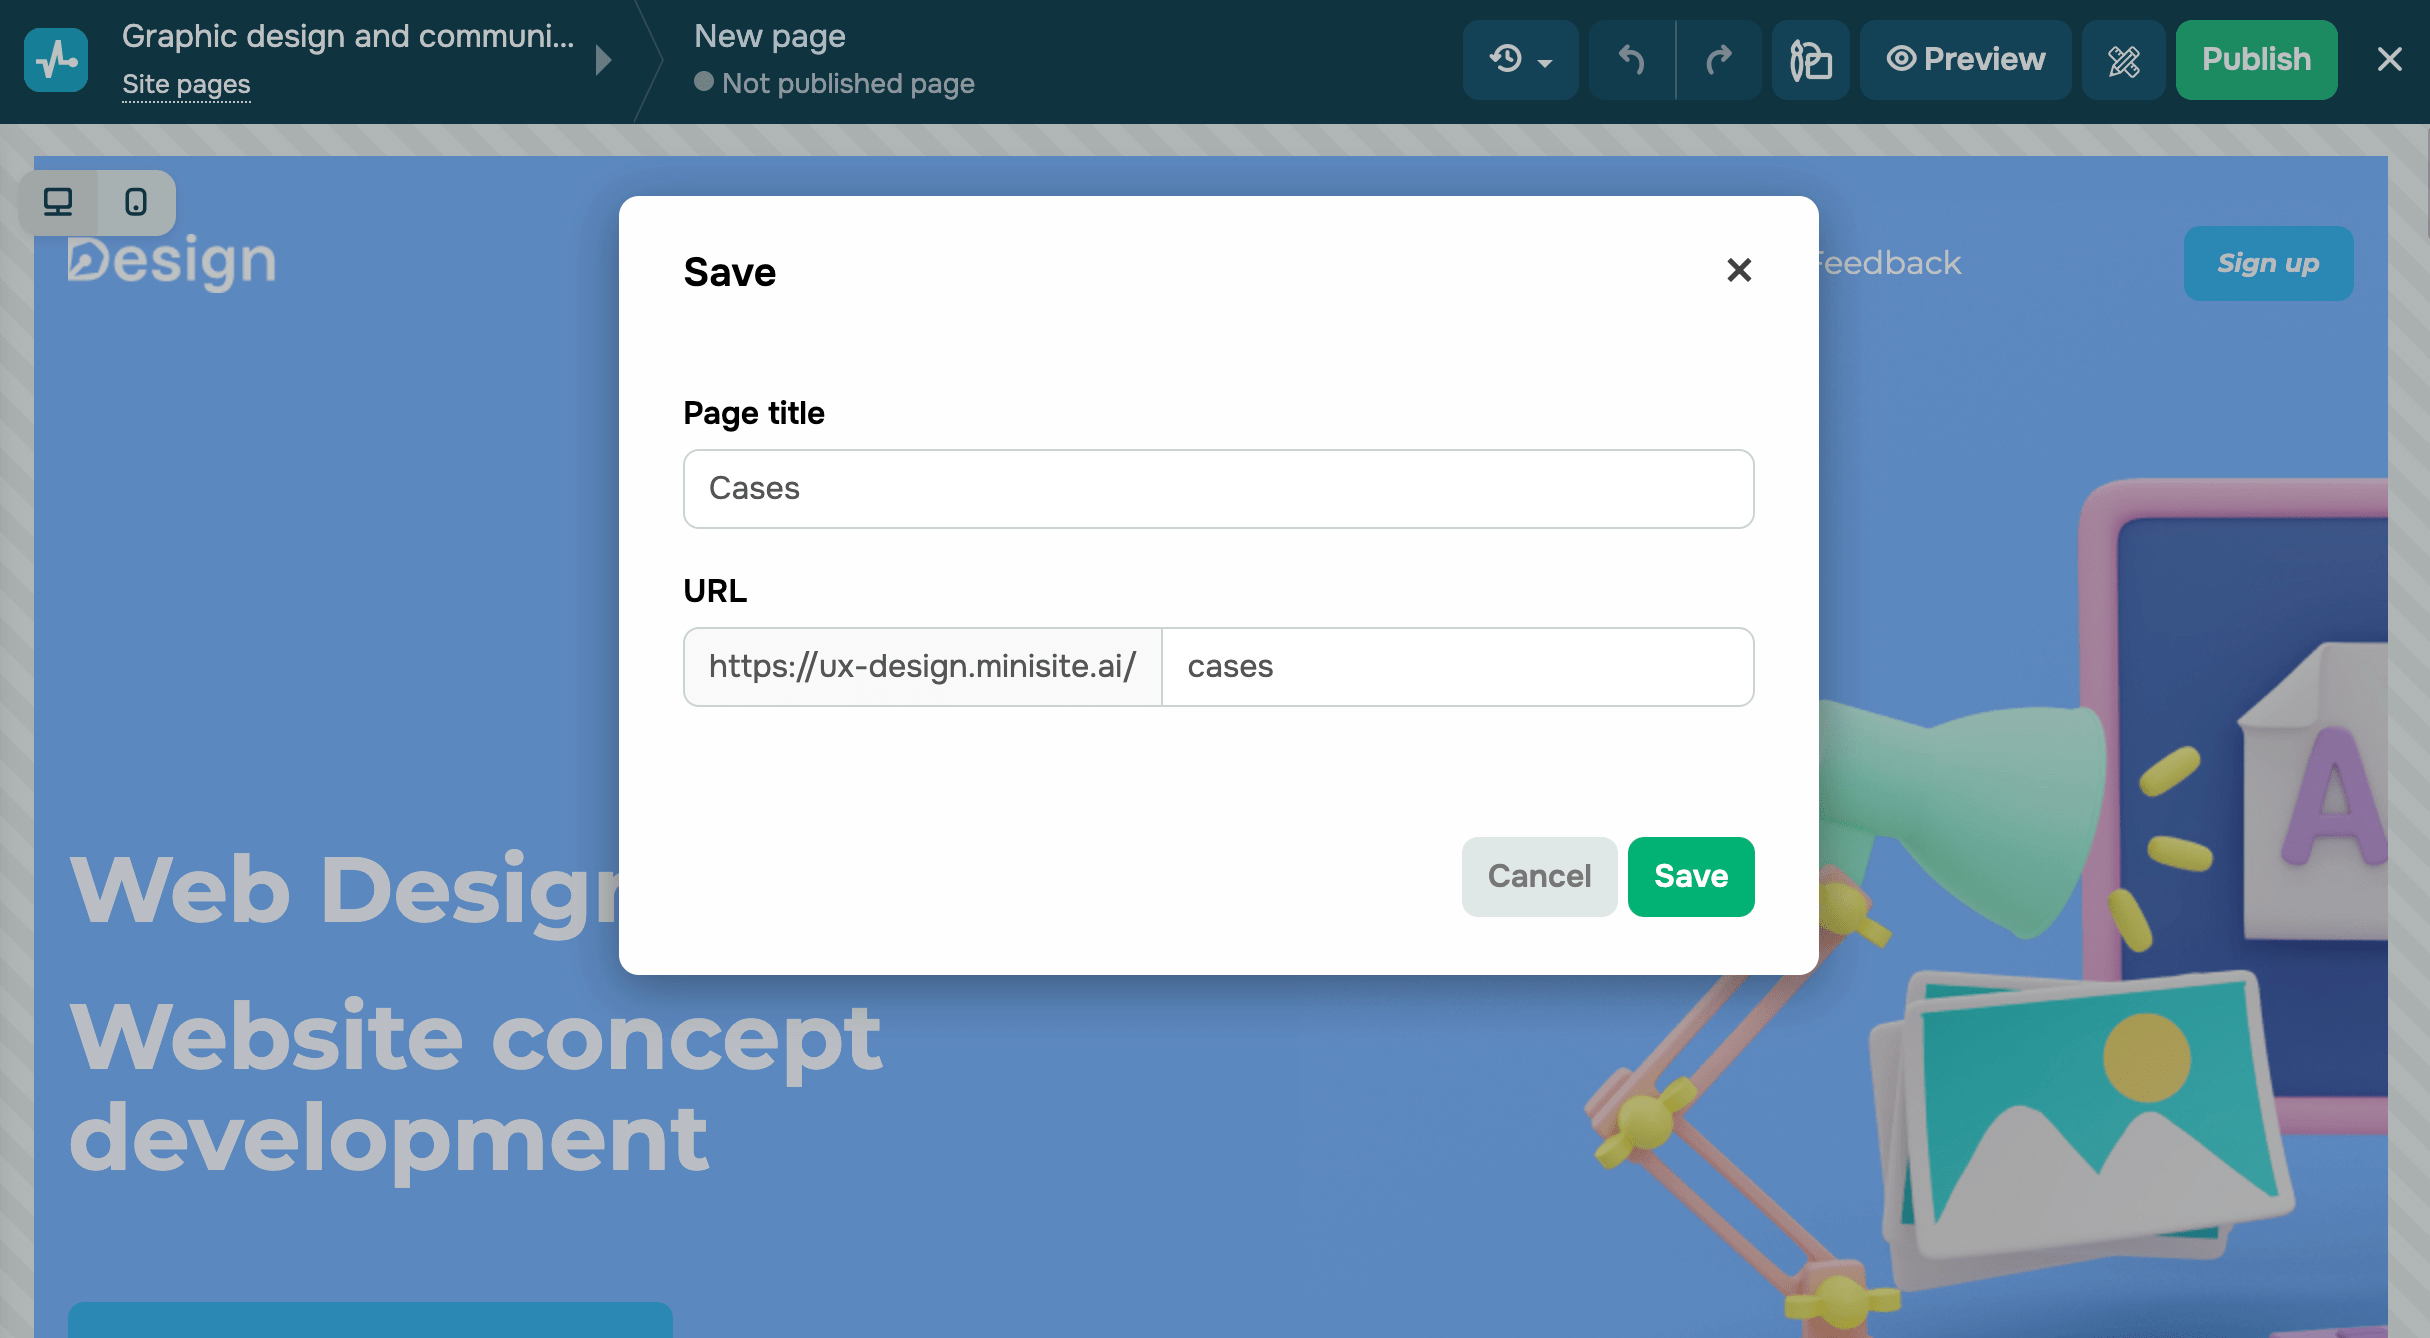Click the green Publish button
This screenshot has height=1338, width=2430.
click(x=2256, y=60)
